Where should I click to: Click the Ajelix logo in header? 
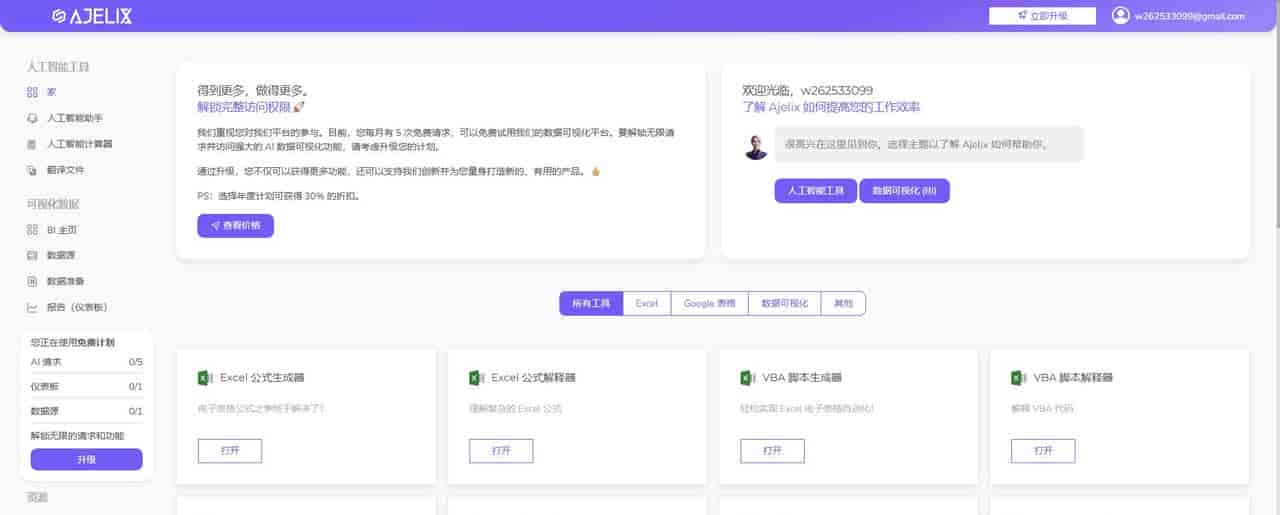click(91, 16)
